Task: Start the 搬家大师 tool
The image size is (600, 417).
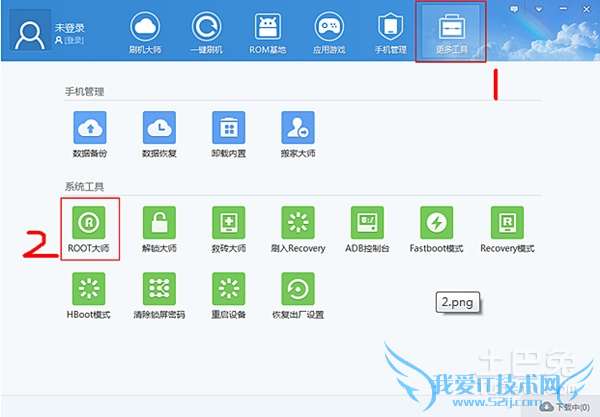Action: [298, 135]
